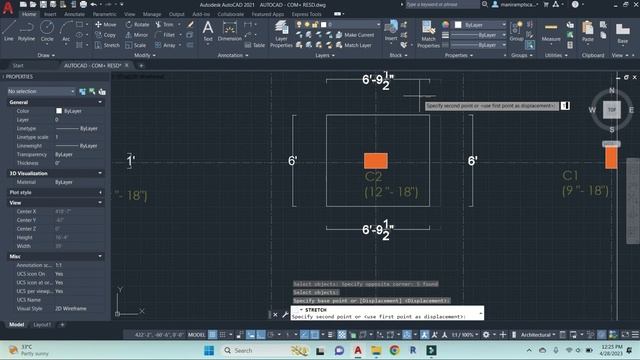The width and height of the screenshot is (640, 360).
Task: Activate the Trim command
Action: (164, 24)
